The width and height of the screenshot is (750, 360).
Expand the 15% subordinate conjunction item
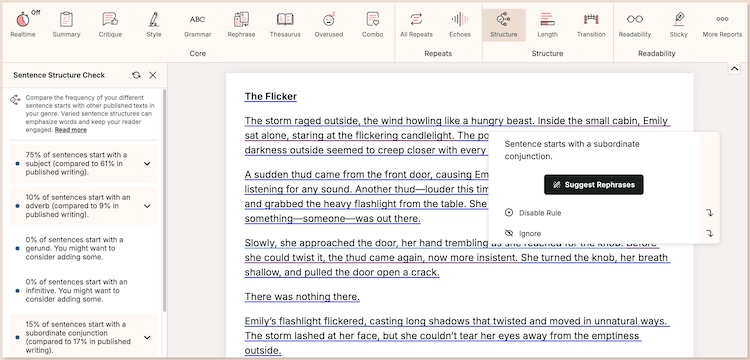point(83,337)
